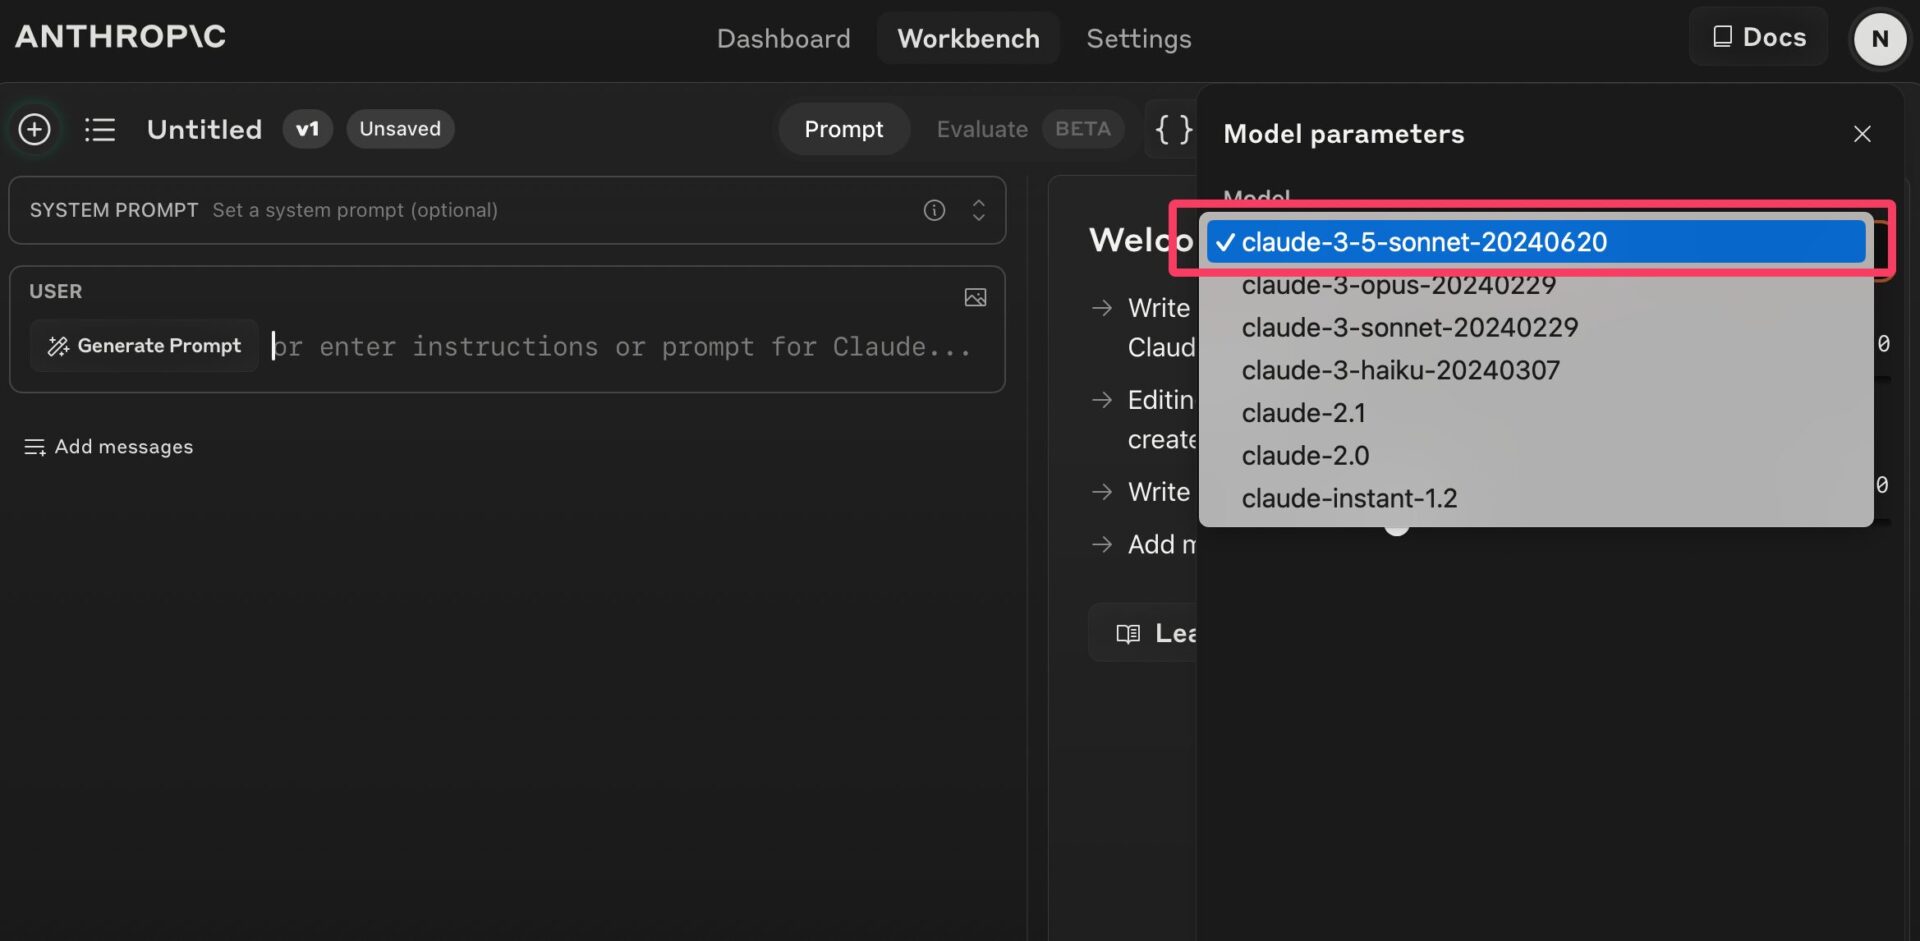Open the prompt list icon
The height and width of the screenshot is (941, 1920).
click(x=100, y=129)
